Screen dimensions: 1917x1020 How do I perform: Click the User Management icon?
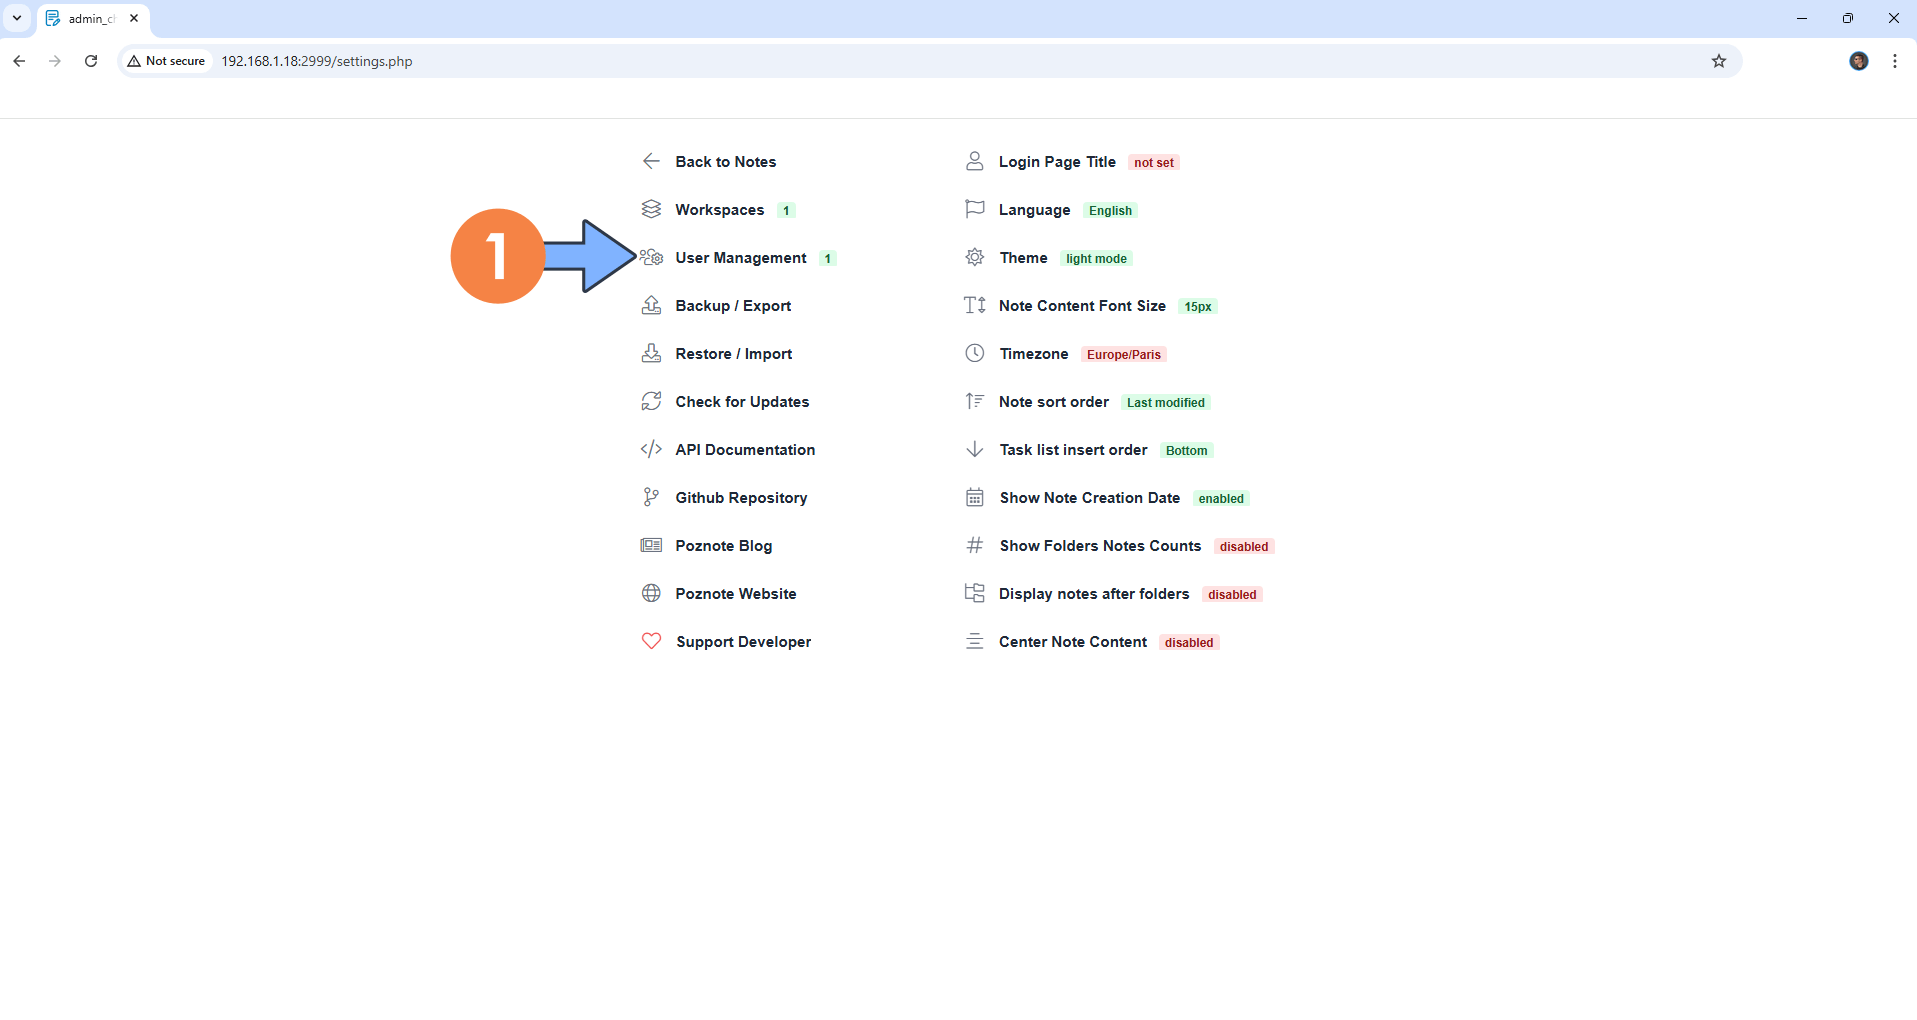pyautogui.click(x=652, y=257)
